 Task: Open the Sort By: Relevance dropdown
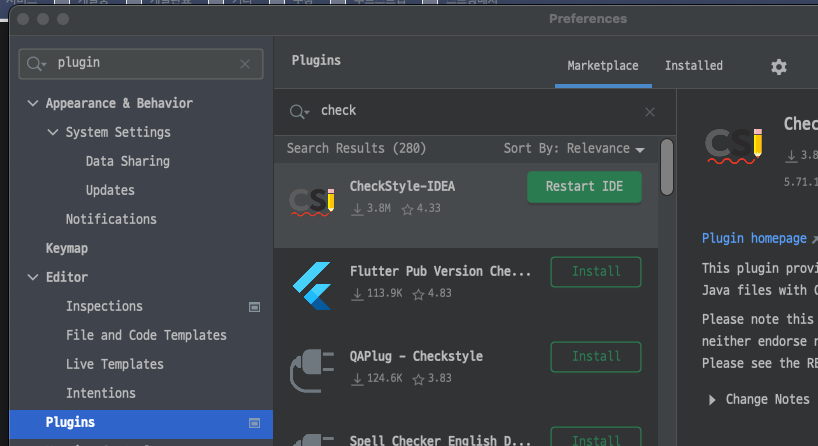tap(574, 149)
